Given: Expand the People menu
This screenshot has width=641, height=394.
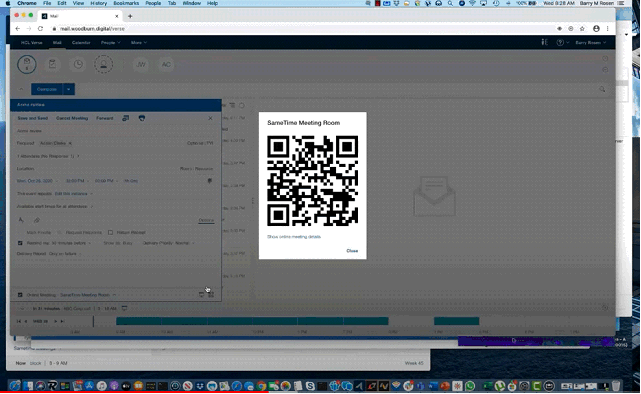Looking at the screenshot, I should tap(110, 43).
